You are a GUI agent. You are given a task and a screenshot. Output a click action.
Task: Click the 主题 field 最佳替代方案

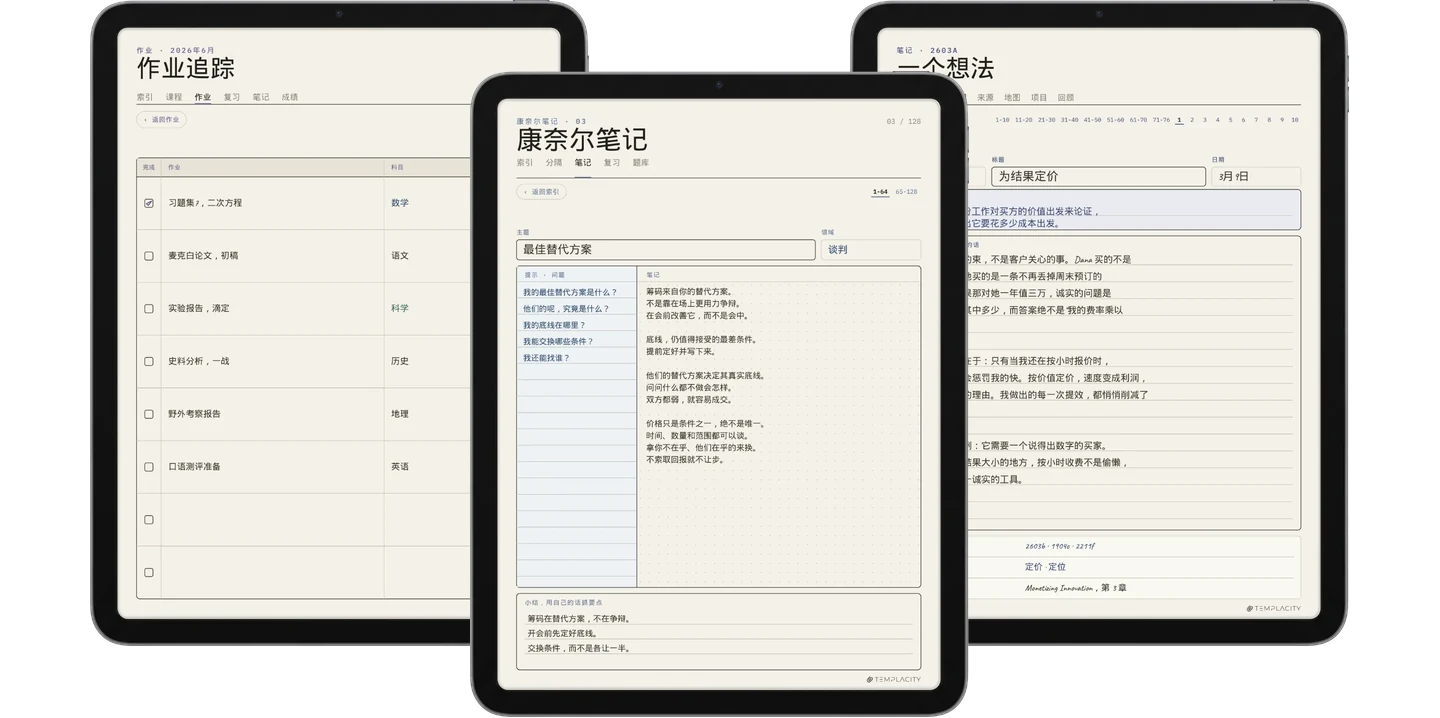(x=666, y=250)
